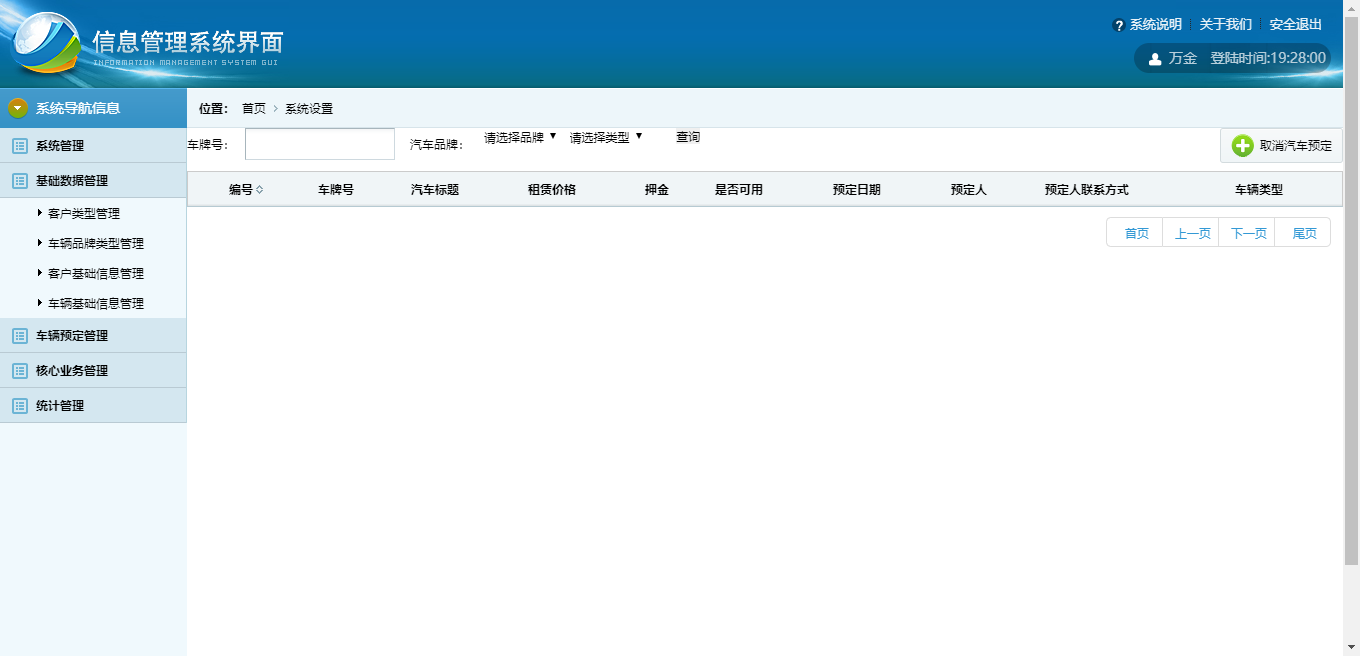Open the 请选择品牌 dropdown
Viewport: 1360px width, 656px height.
[x=520, y=138]
